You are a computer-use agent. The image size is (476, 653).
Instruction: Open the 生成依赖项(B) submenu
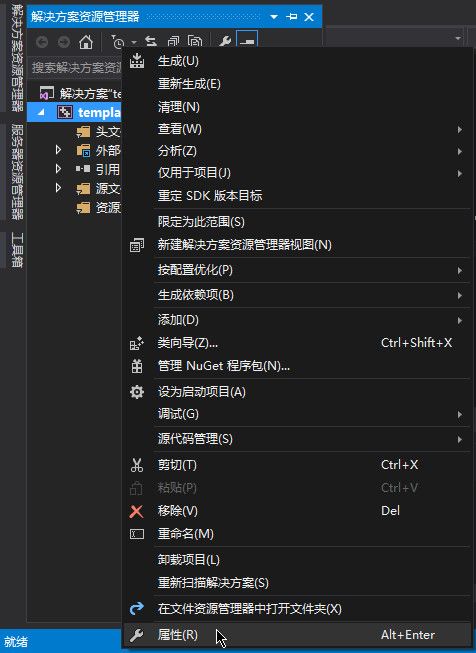298,295
